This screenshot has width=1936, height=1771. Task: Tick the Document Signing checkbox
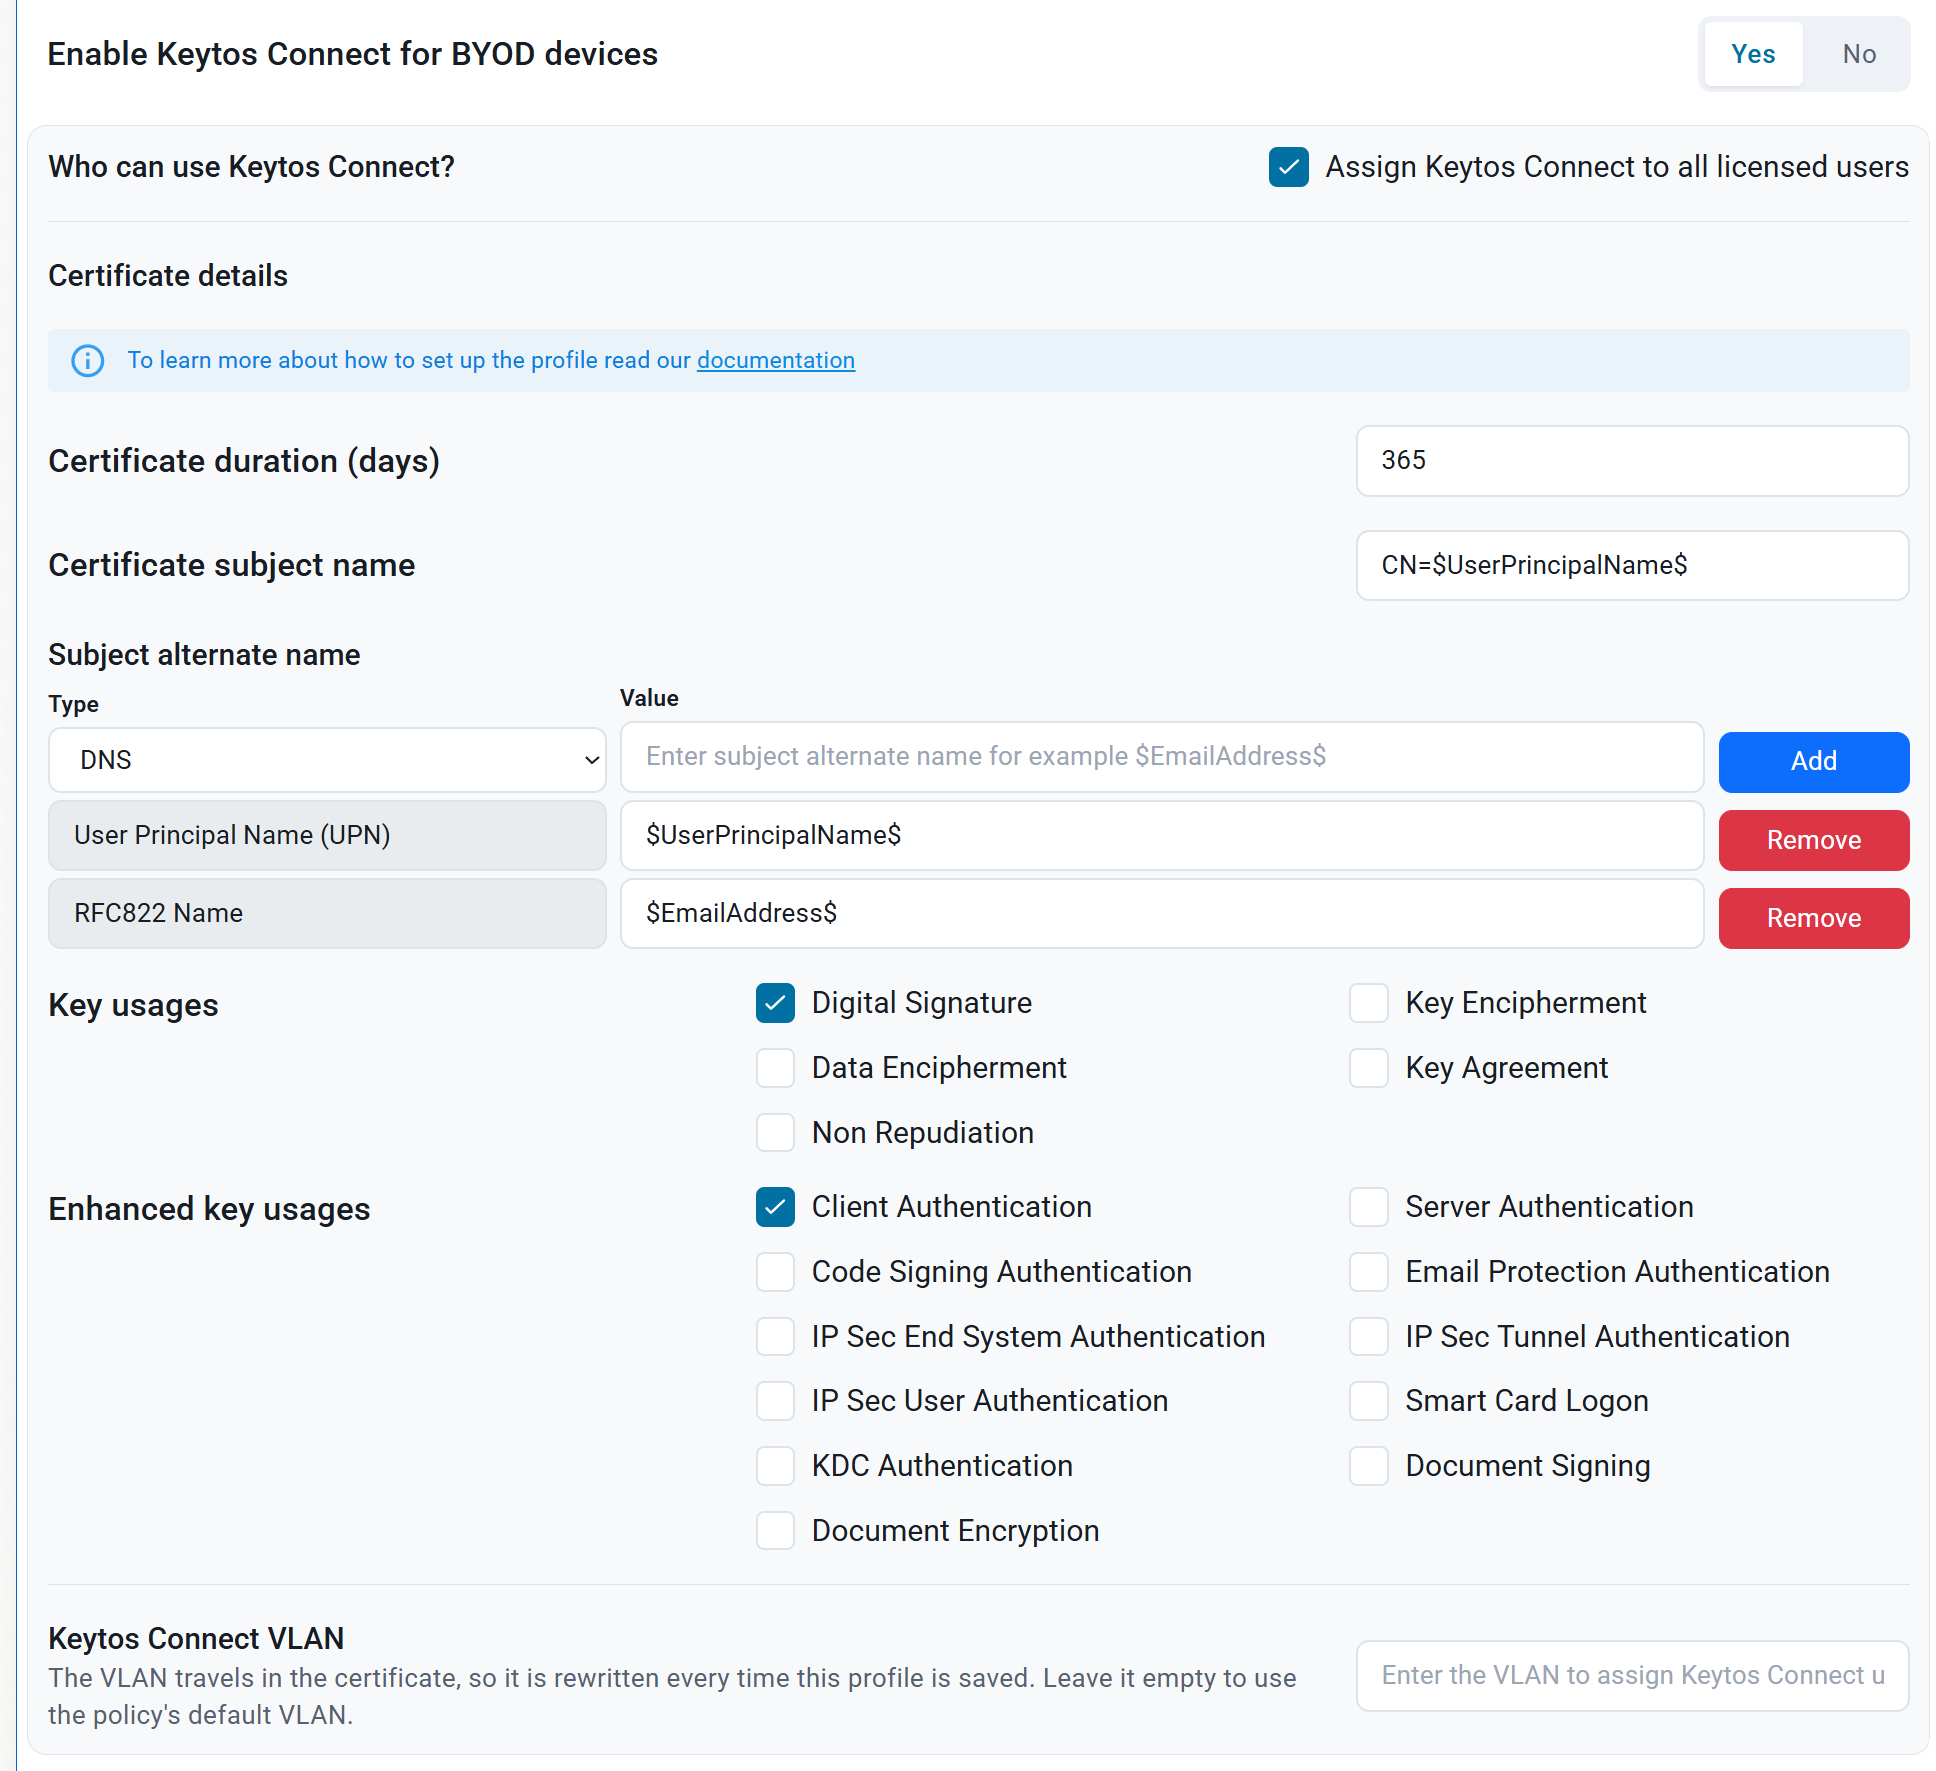(1369, 1466)
